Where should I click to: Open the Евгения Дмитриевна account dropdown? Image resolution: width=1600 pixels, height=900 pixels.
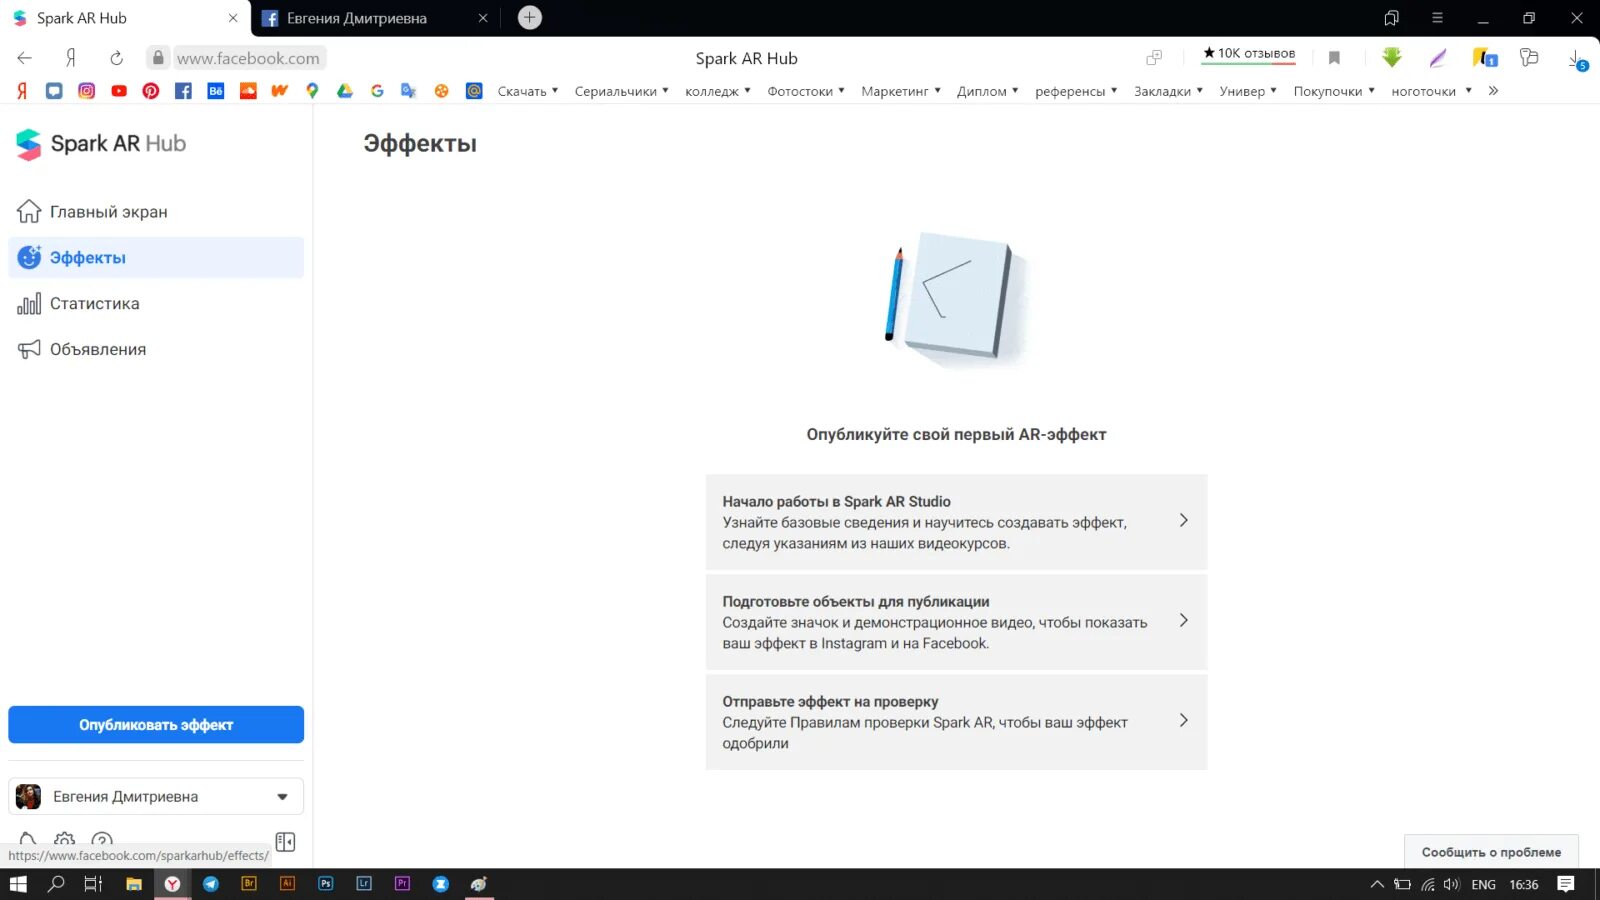pyautogui.click(x=156, y=797)
